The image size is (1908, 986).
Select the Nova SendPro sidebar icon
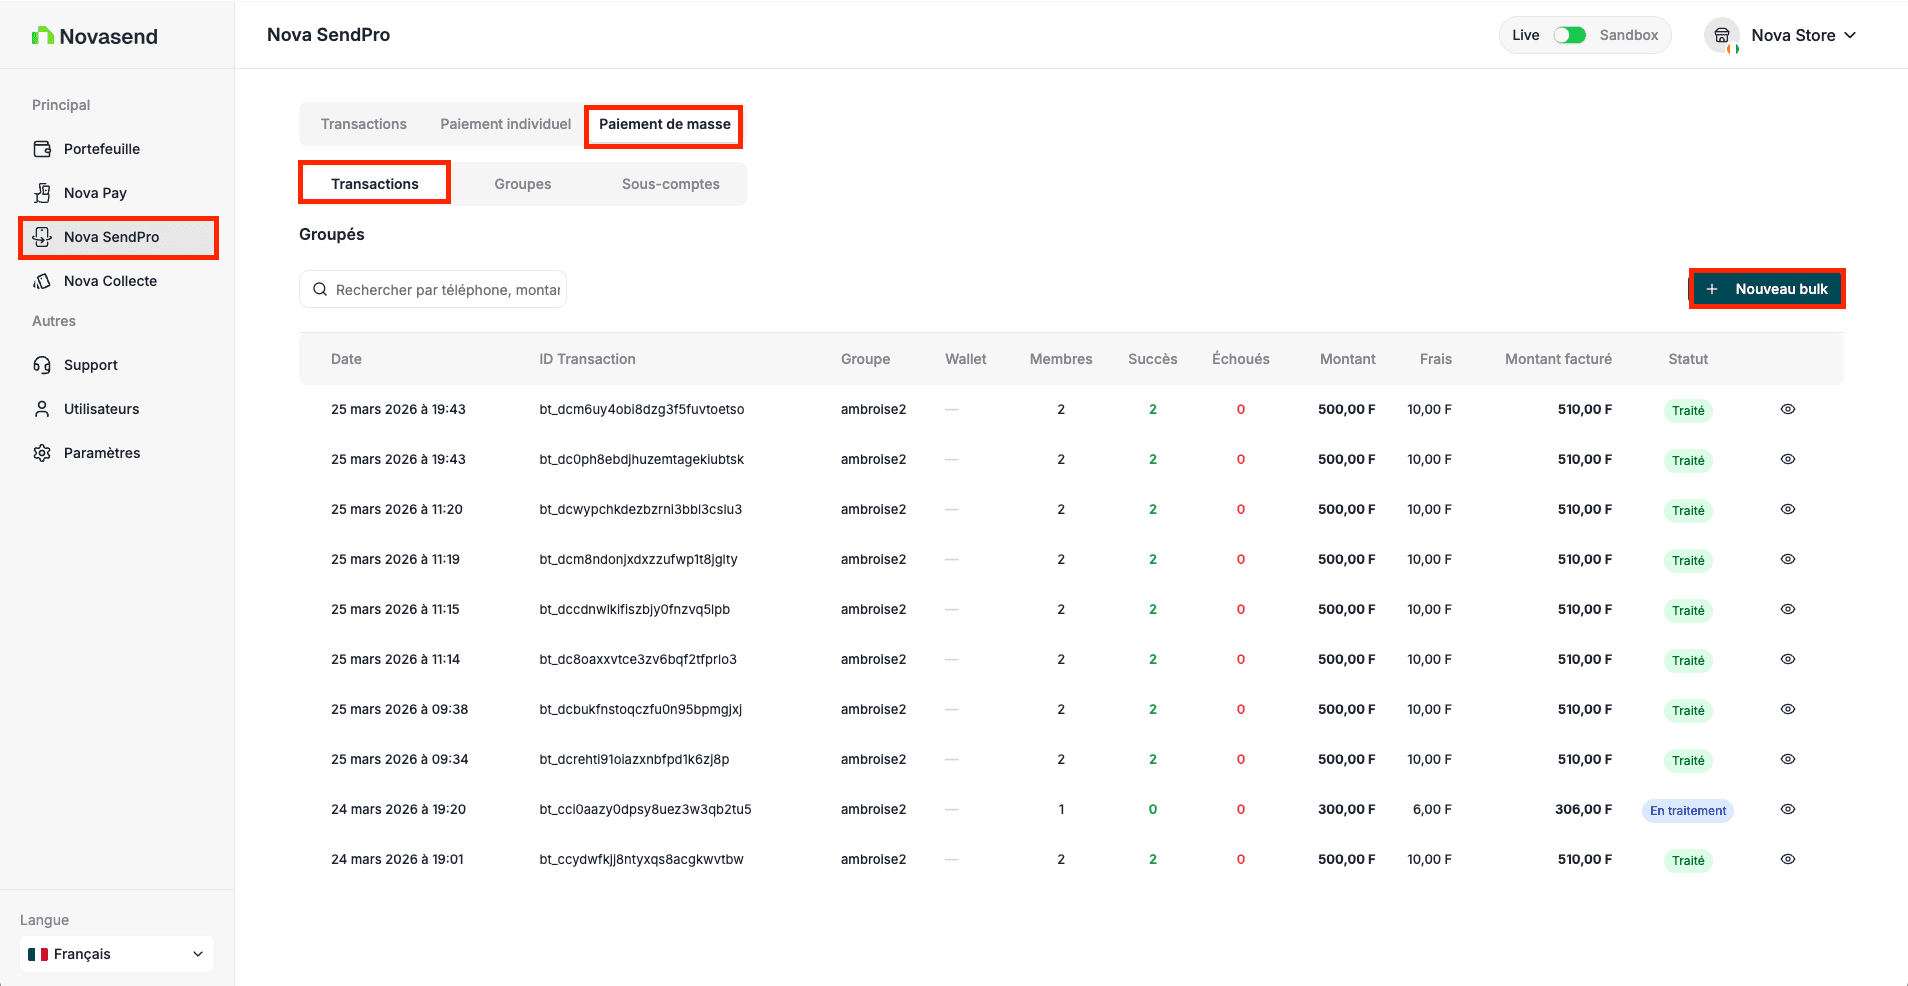[42, 237]
